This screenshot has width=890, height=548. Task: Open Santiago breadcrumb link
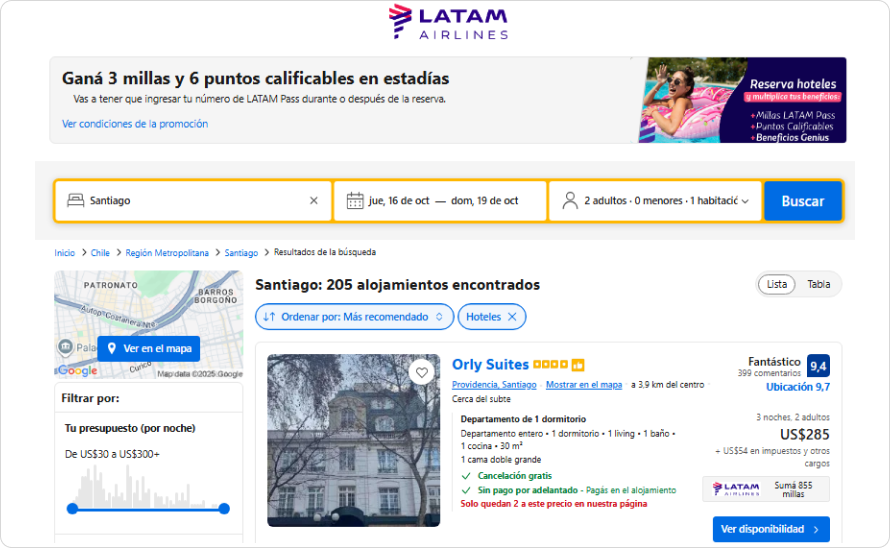click(241, 253)
